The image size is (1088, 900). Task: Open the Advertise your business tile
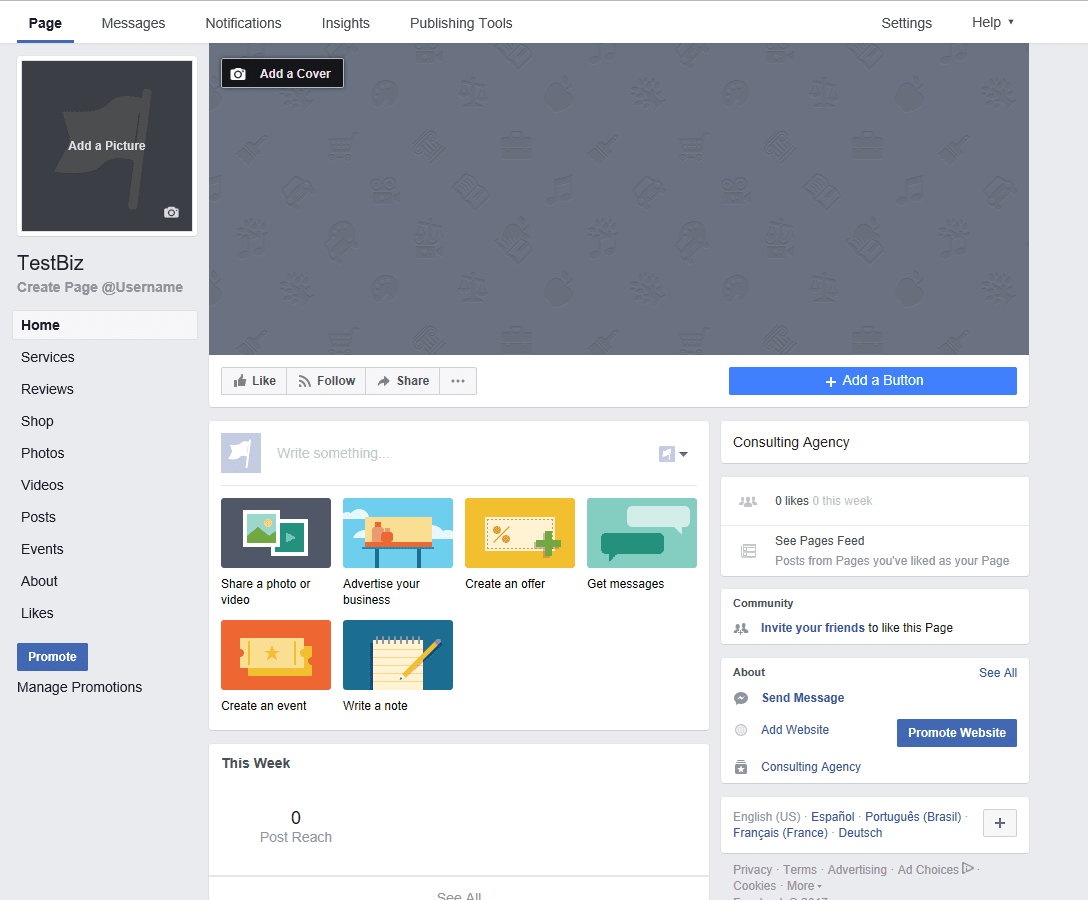click(x=397, y=533)
